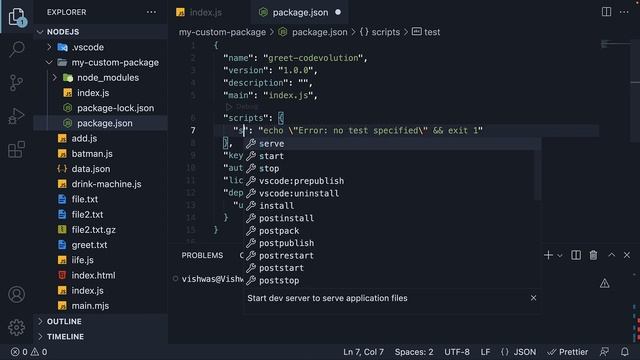Select the package.json editor tab
Viewport: 640px width, 360px height.
tap(300, 12)
